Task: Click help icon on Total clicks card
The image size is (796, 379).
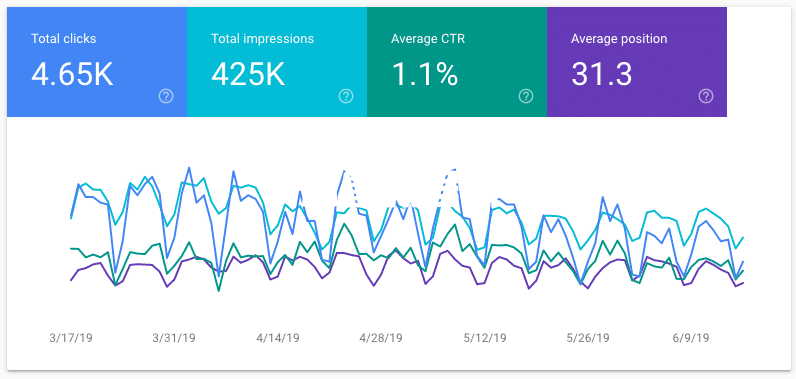Action: tap(166, 96)
